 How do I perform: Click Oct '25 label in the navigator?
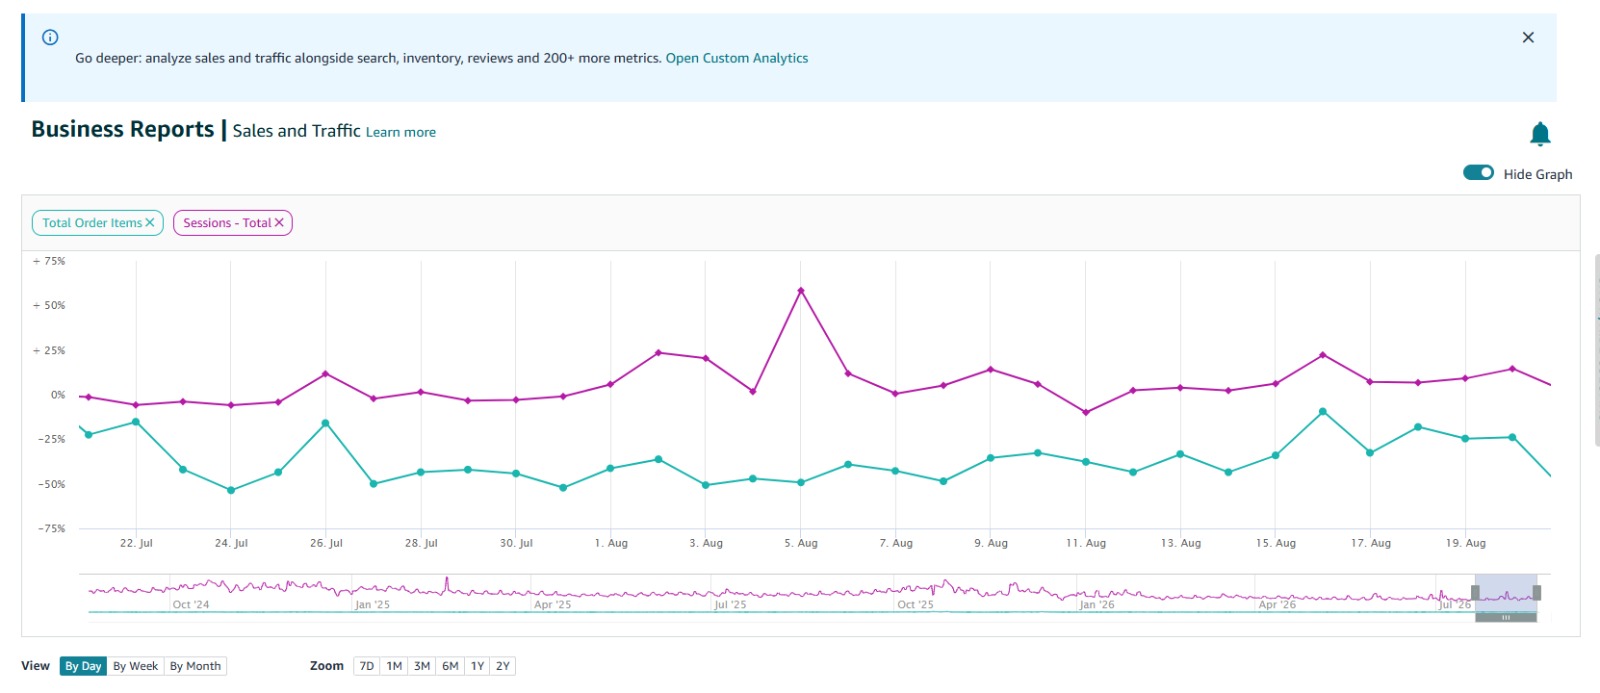[915, 605]
